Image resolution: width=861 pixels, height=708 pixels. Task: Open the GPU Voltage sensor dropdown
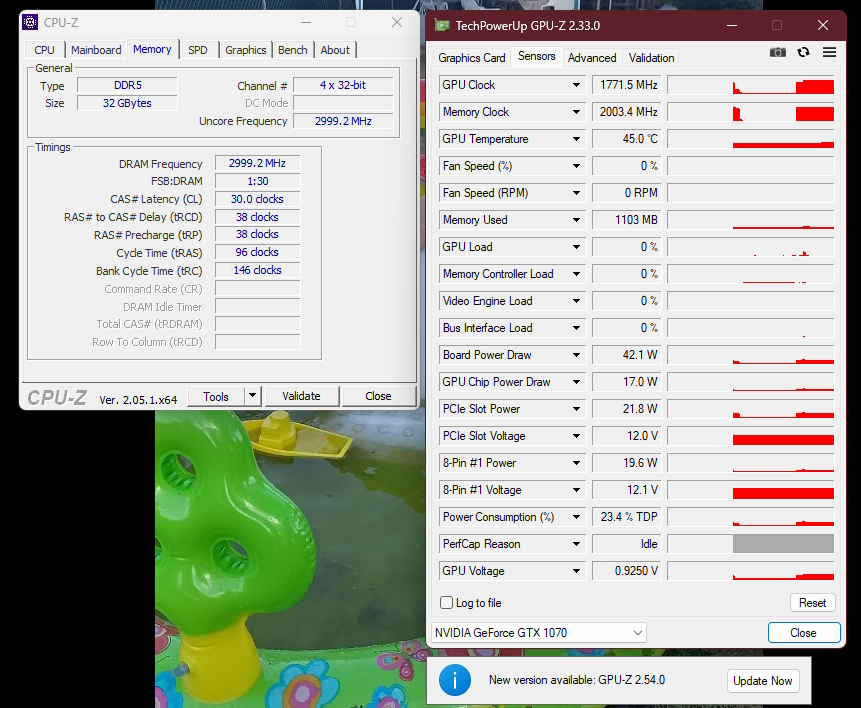coord(576,571)
